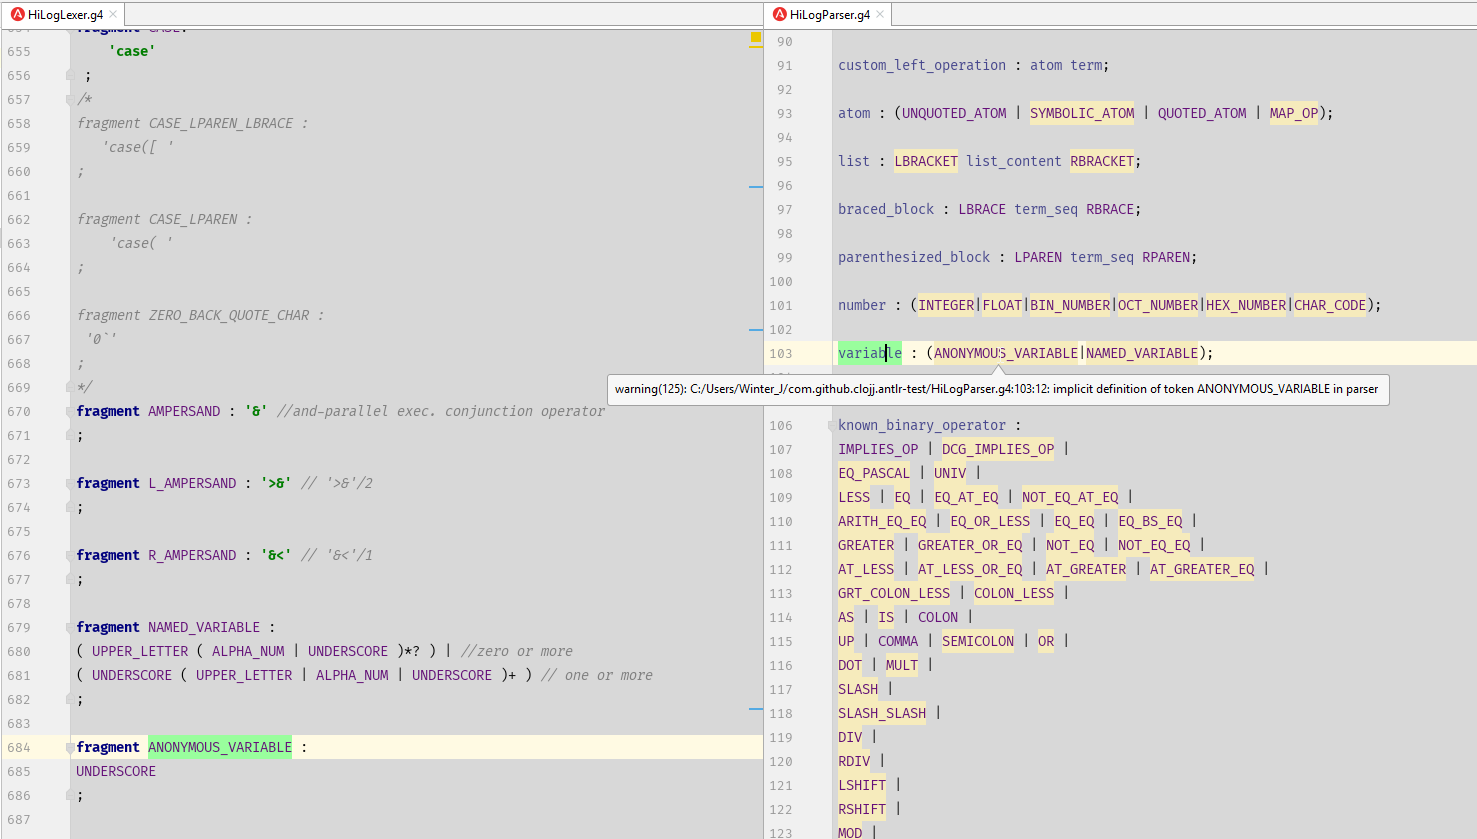Collapse the fold marker at line 102
Image resolution: width=1477 pixels, height=839 pixels.
point(756,329)
